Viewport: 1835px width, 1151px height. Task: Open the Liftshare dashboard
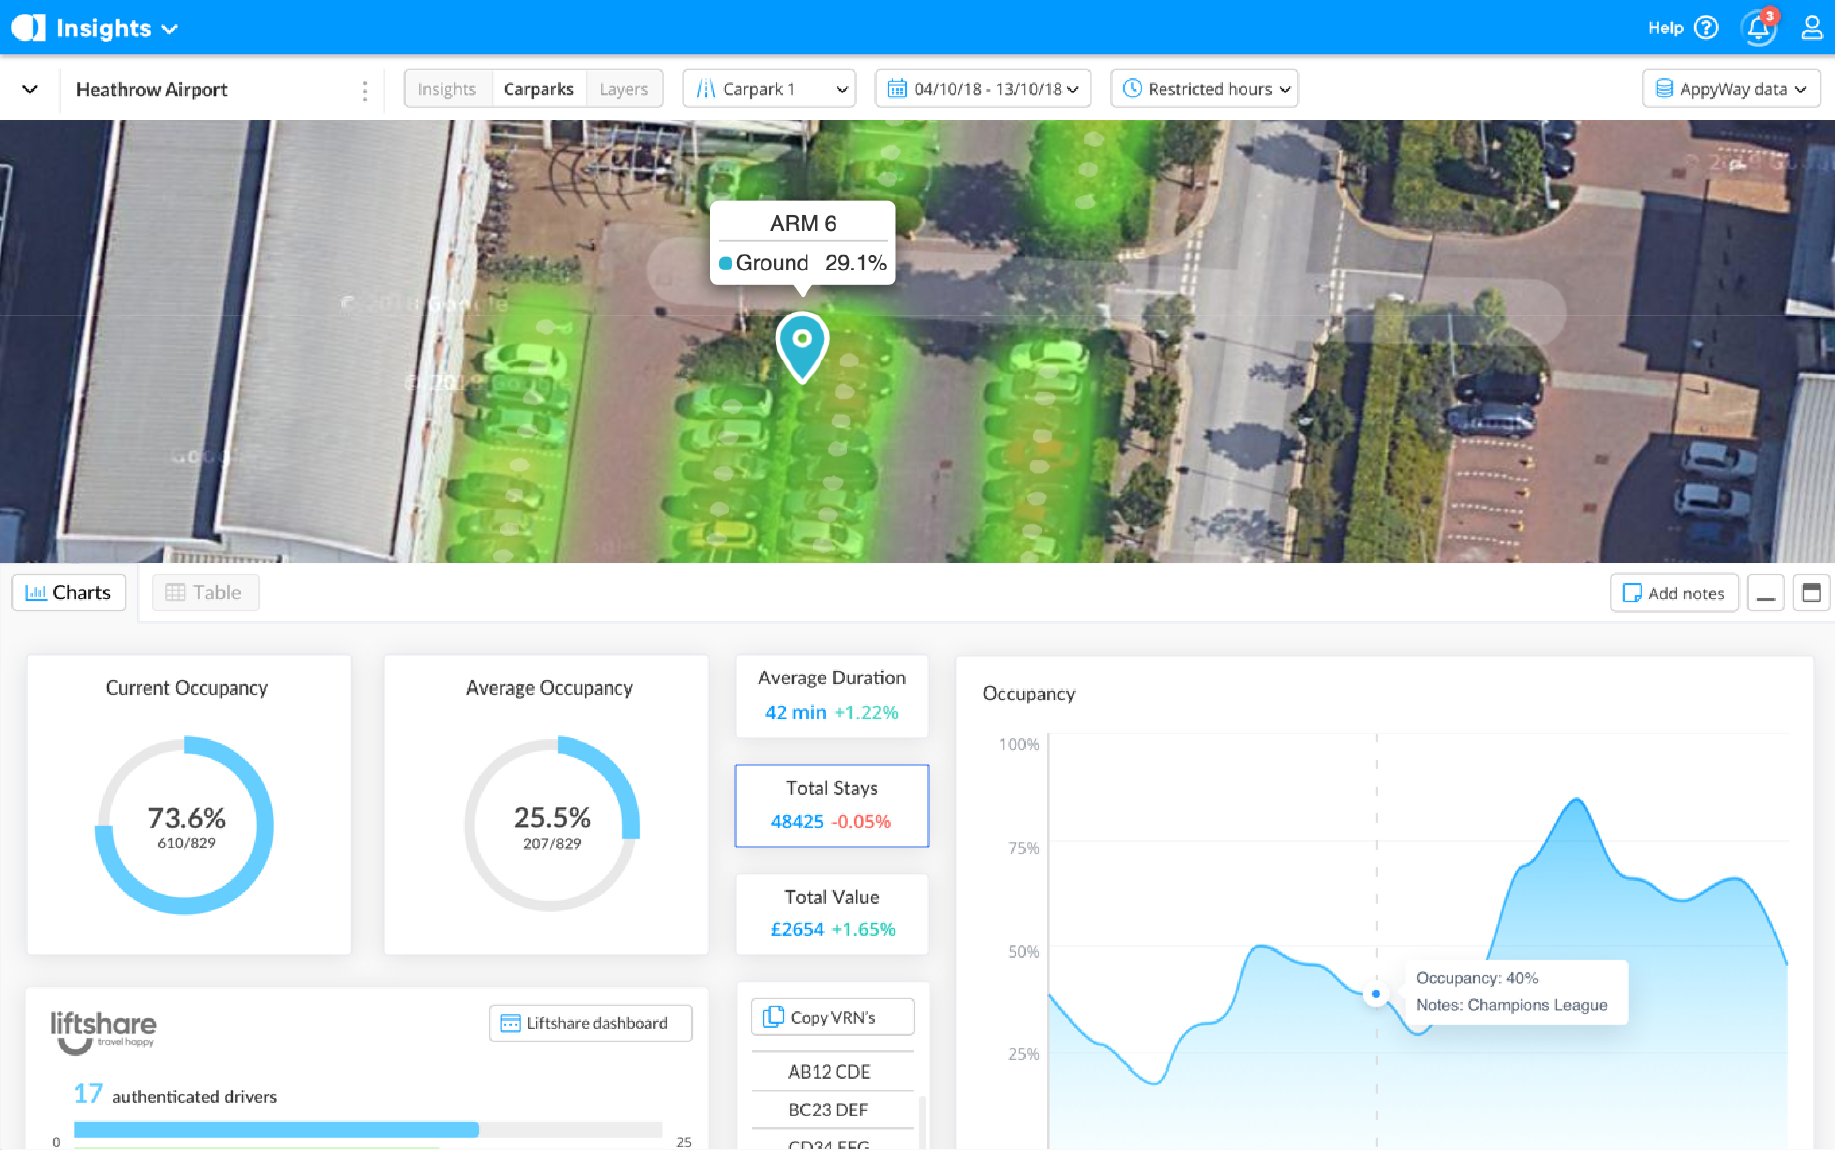click(590, 1023)
